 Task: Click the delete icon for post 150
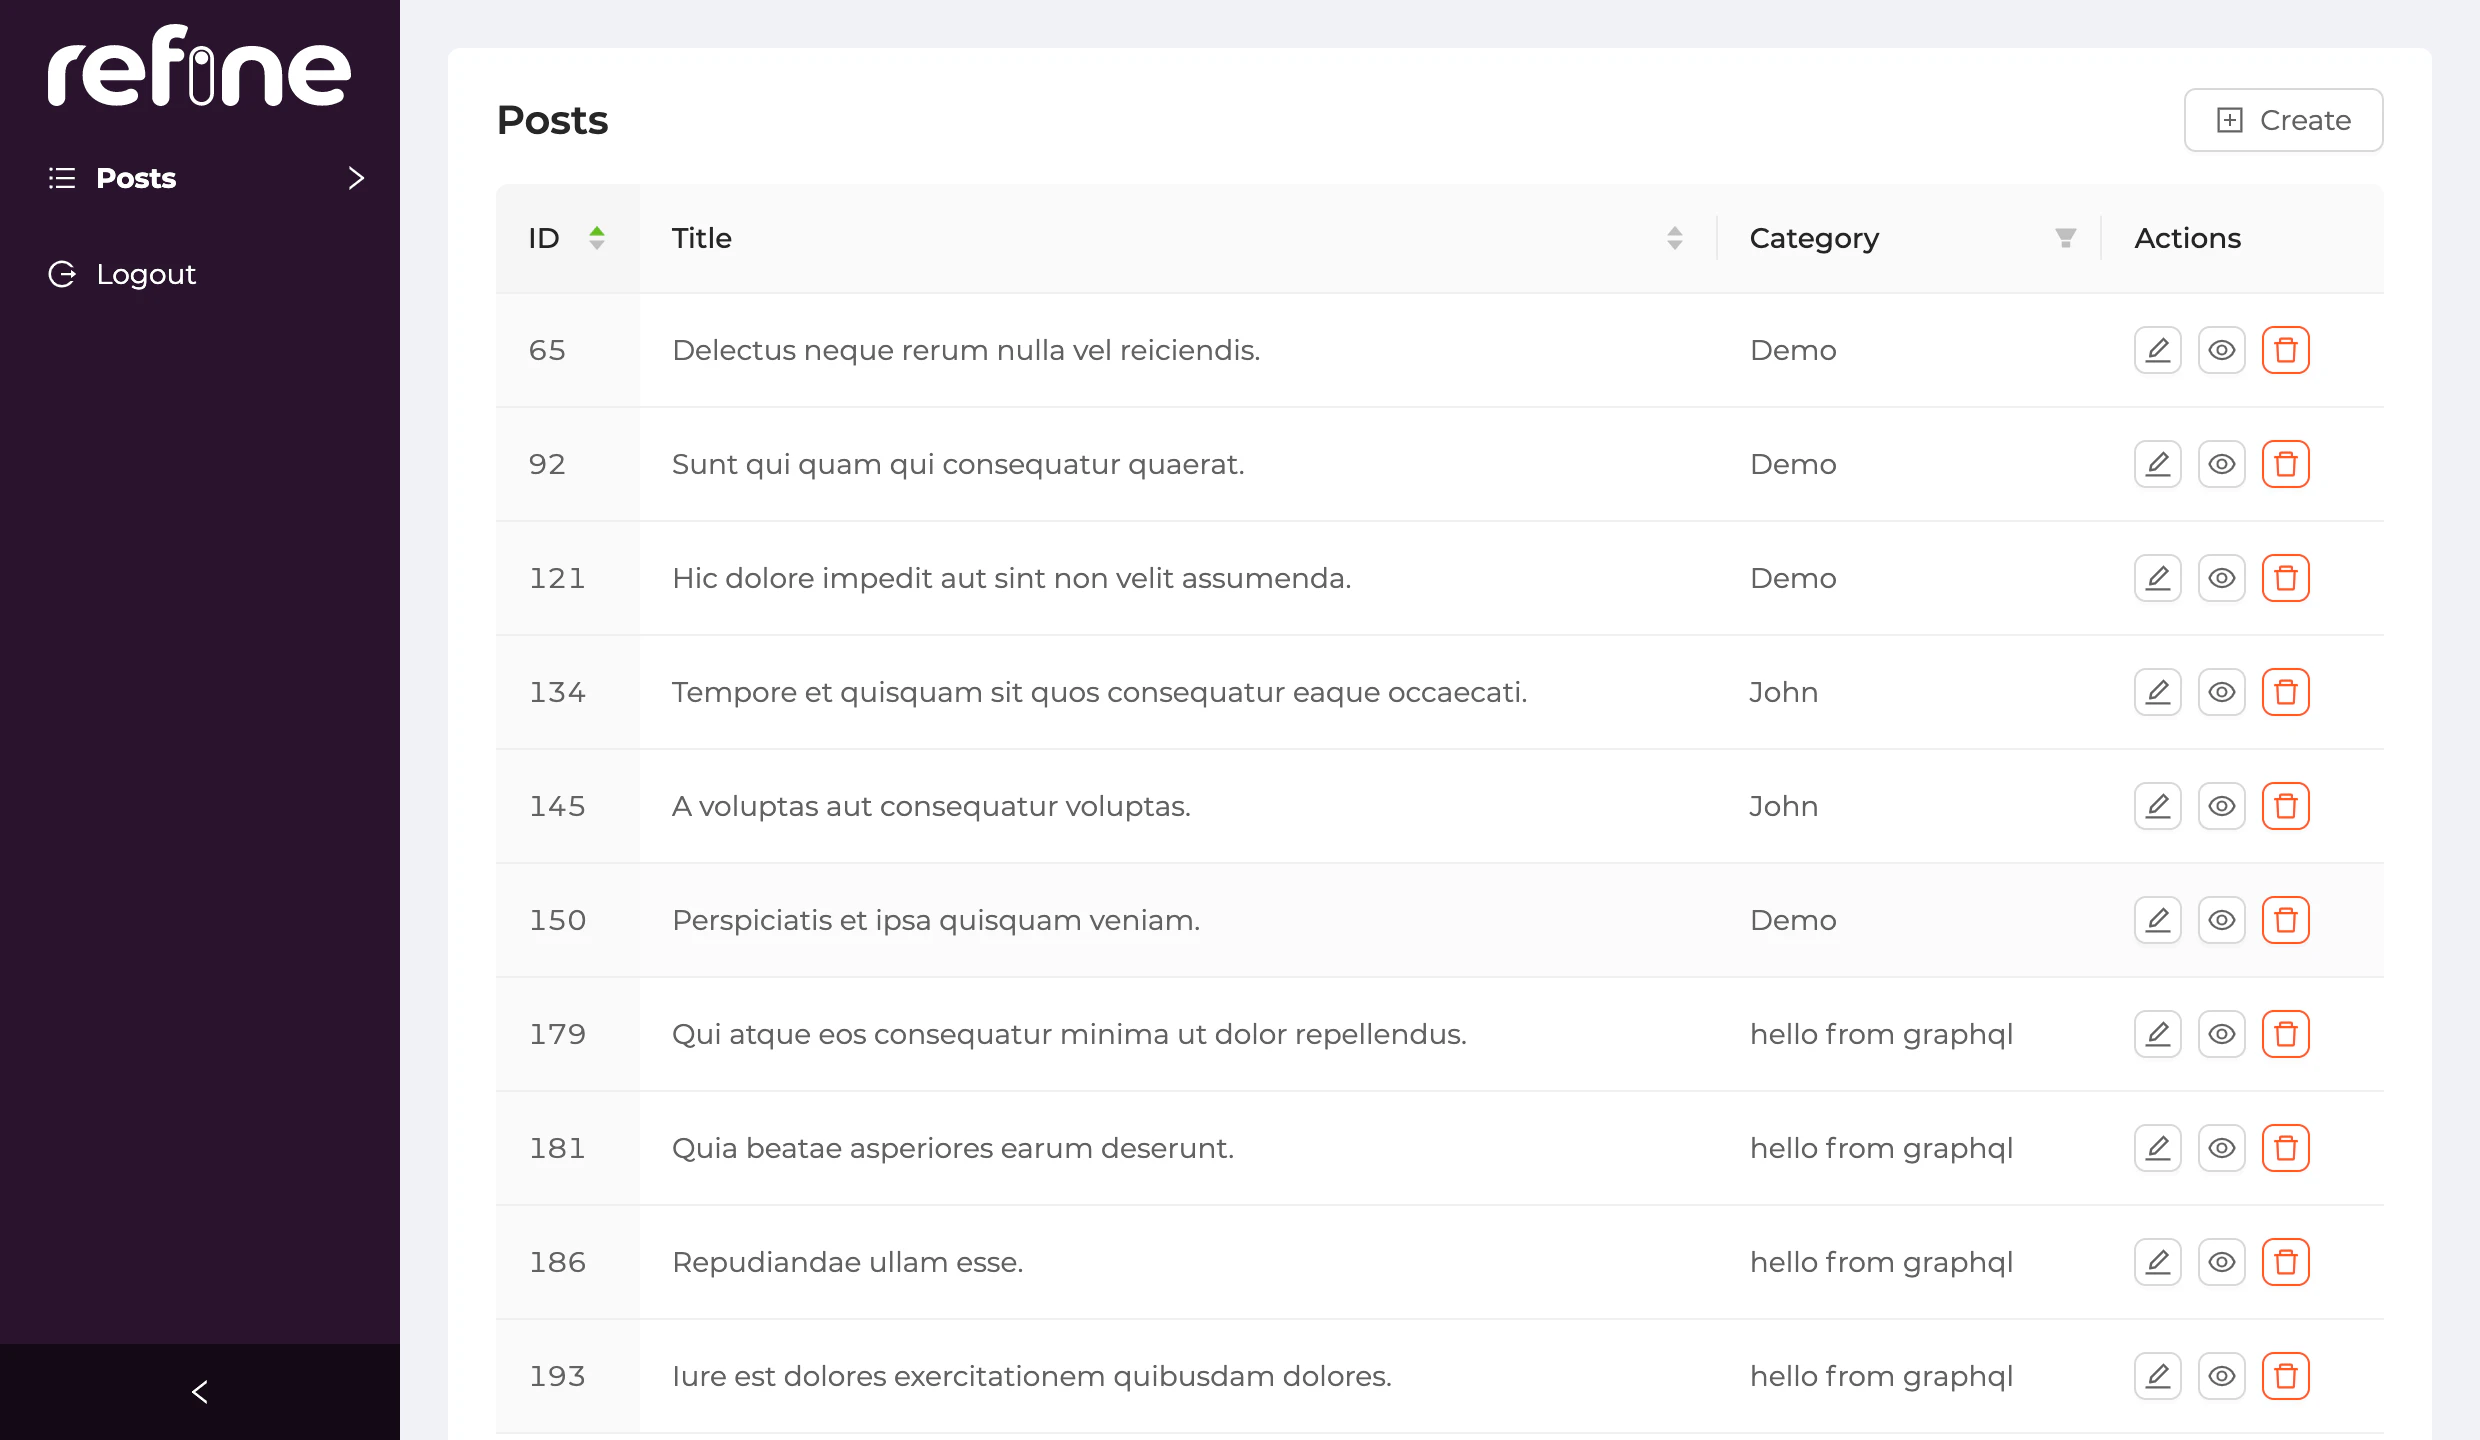pos(2285,919)
